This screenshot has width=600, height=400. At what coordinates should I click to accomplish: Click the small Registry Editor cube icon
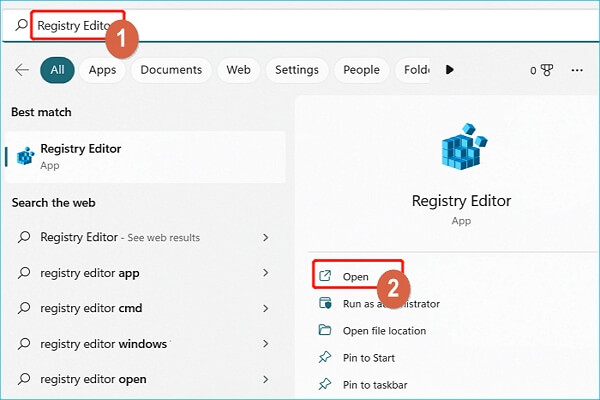point(25,156)
